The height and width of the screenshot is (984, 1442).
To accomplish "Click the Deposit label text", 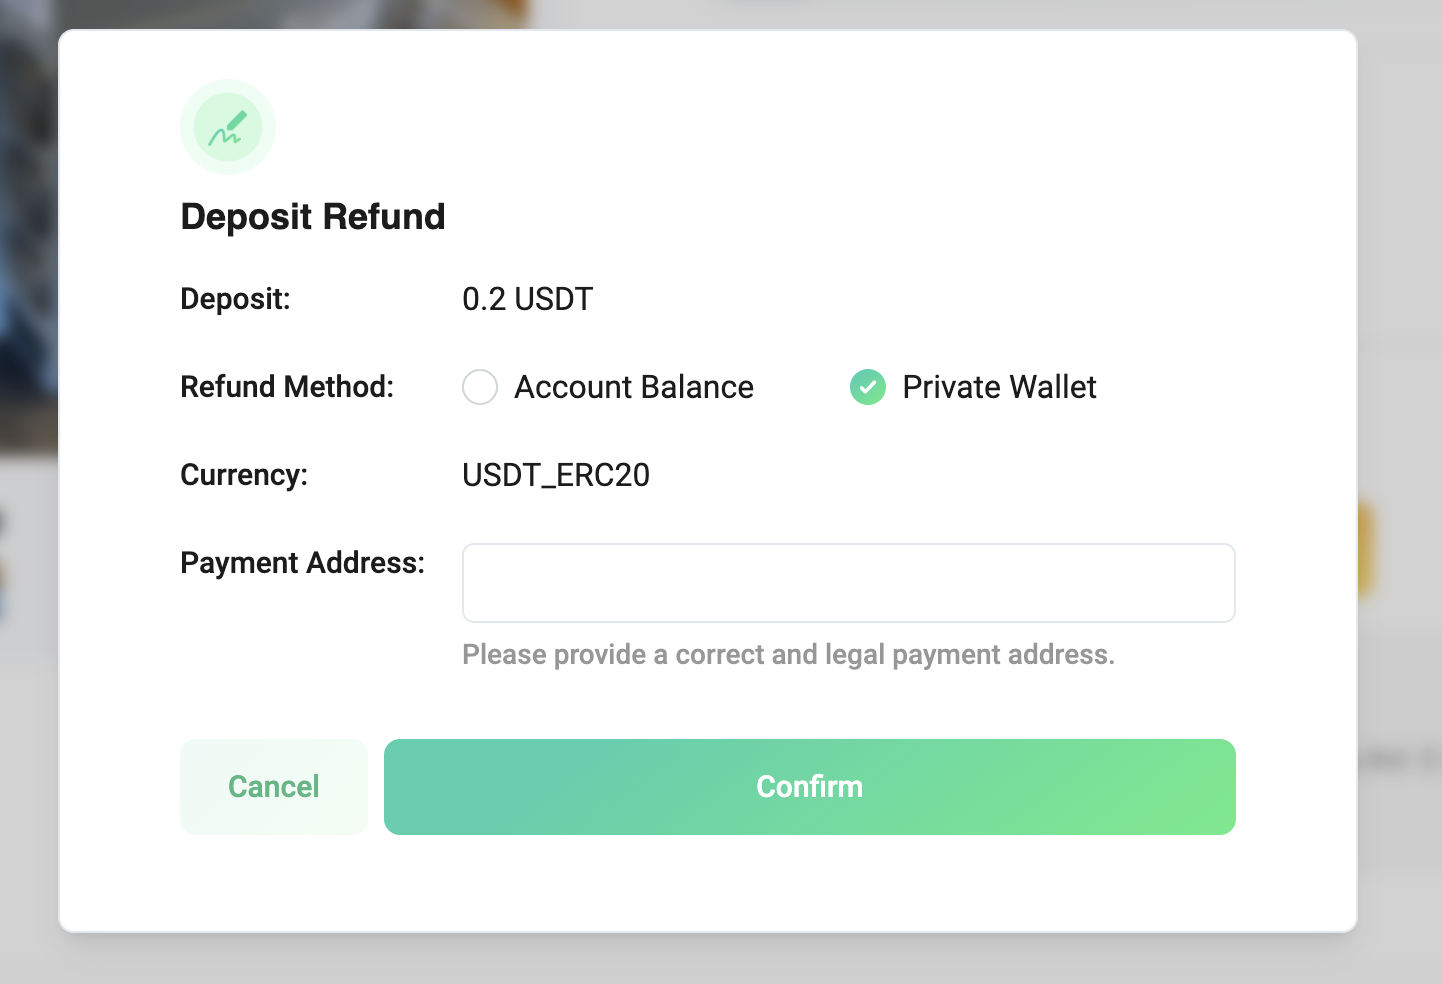I will point(235,299).
